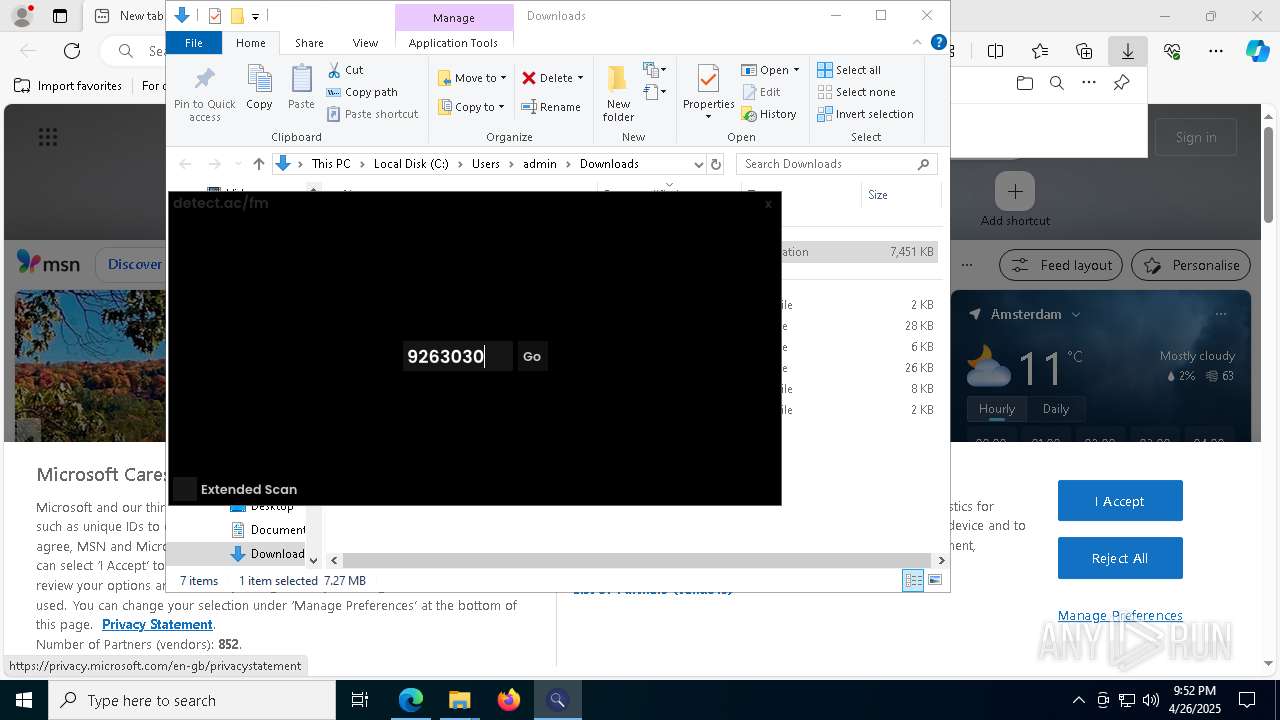This screenshot has width=1280, height=720.
Task: Switch to the Home ribbon tab
Action: point(250,43)
